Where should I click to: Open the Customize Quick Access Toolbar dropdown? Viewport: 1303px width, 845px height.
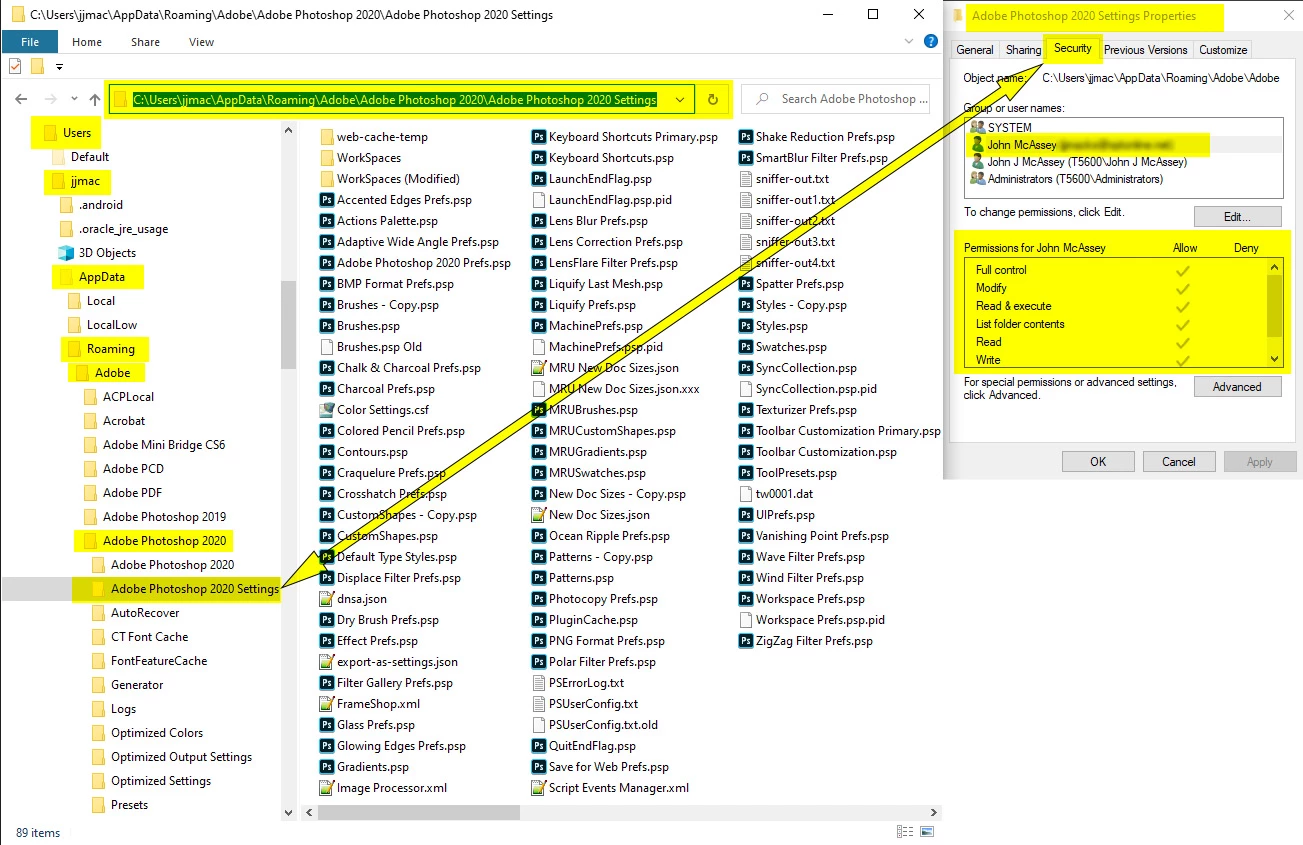pos(59,67)
